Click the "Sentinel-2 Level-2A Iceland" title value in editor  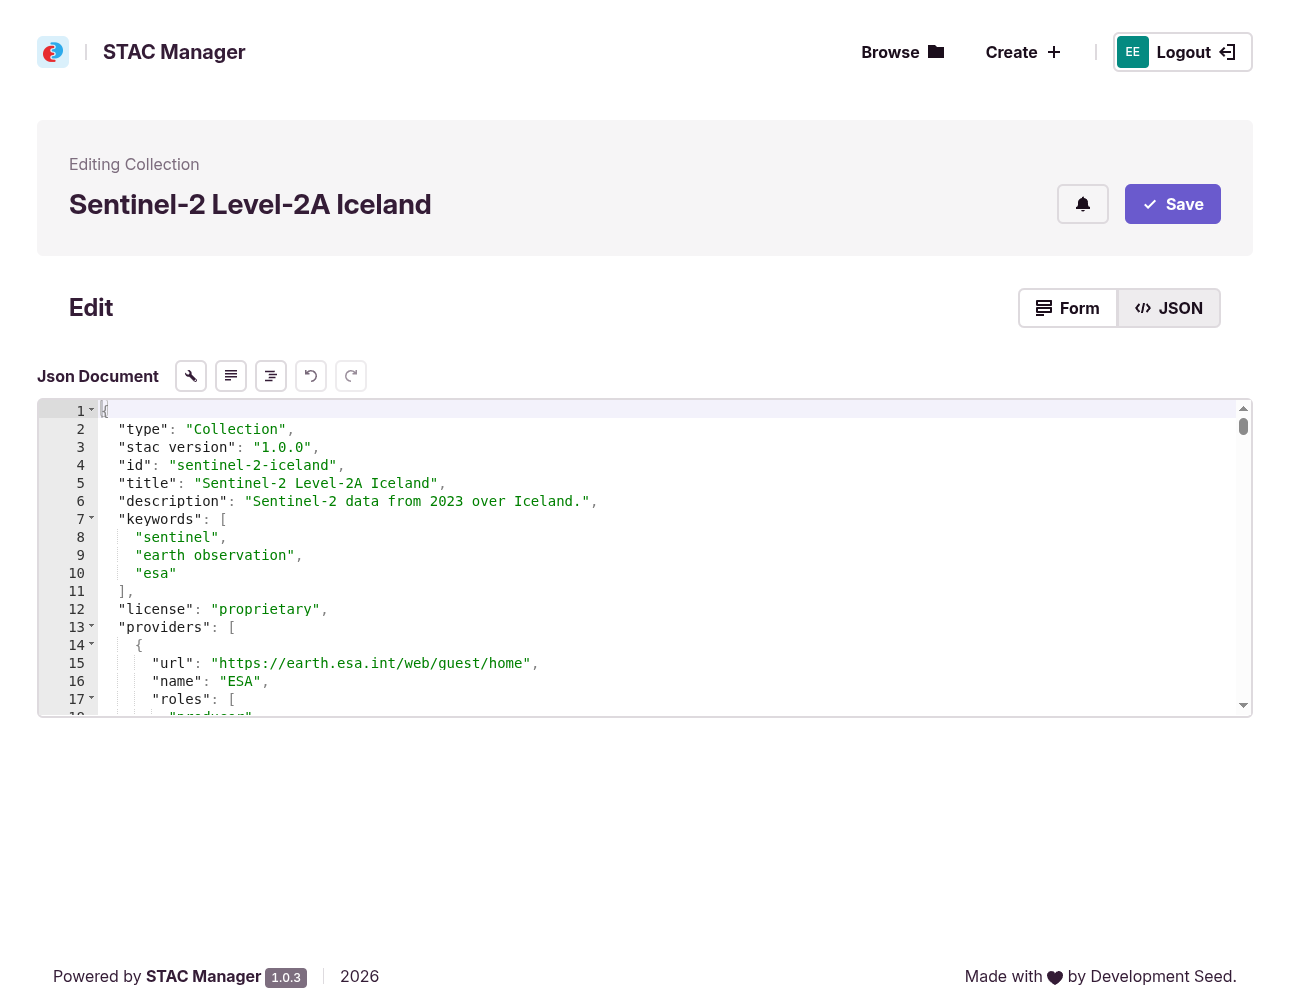(316, 483)
